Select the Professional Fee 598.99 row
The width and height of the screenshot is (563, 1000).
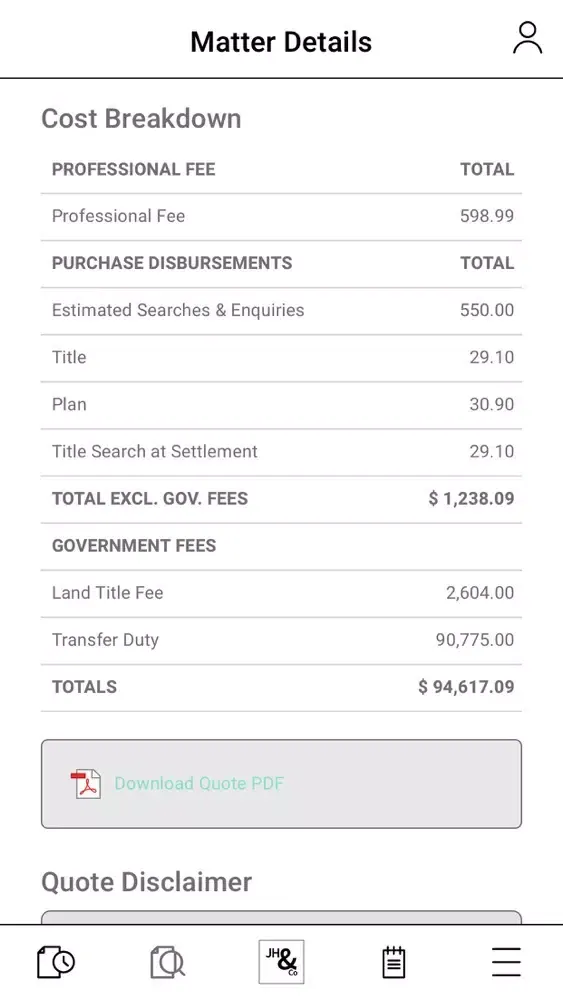281,217
